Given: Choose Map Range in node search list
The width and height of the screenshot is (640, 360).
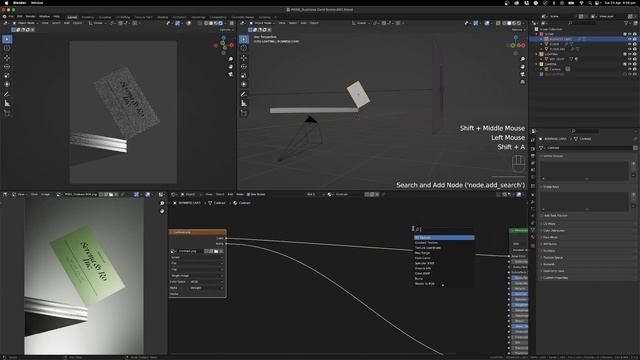Looking at the screenshot, I should click(x=444, y=253).
